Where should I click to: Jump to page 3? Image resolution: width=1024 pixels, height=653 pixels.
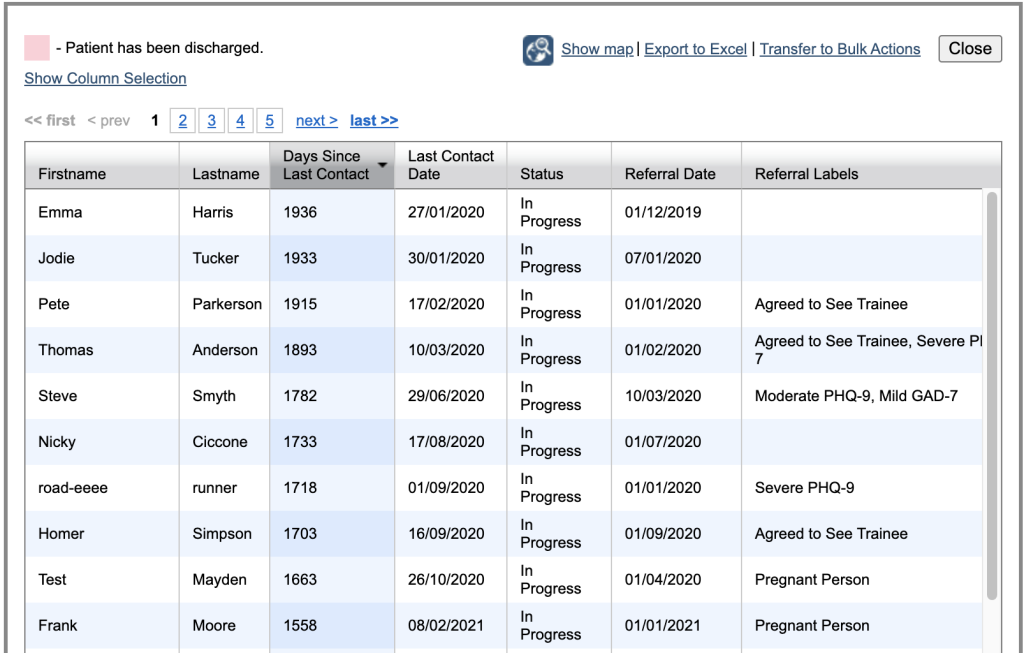click(x=211, y=121)
